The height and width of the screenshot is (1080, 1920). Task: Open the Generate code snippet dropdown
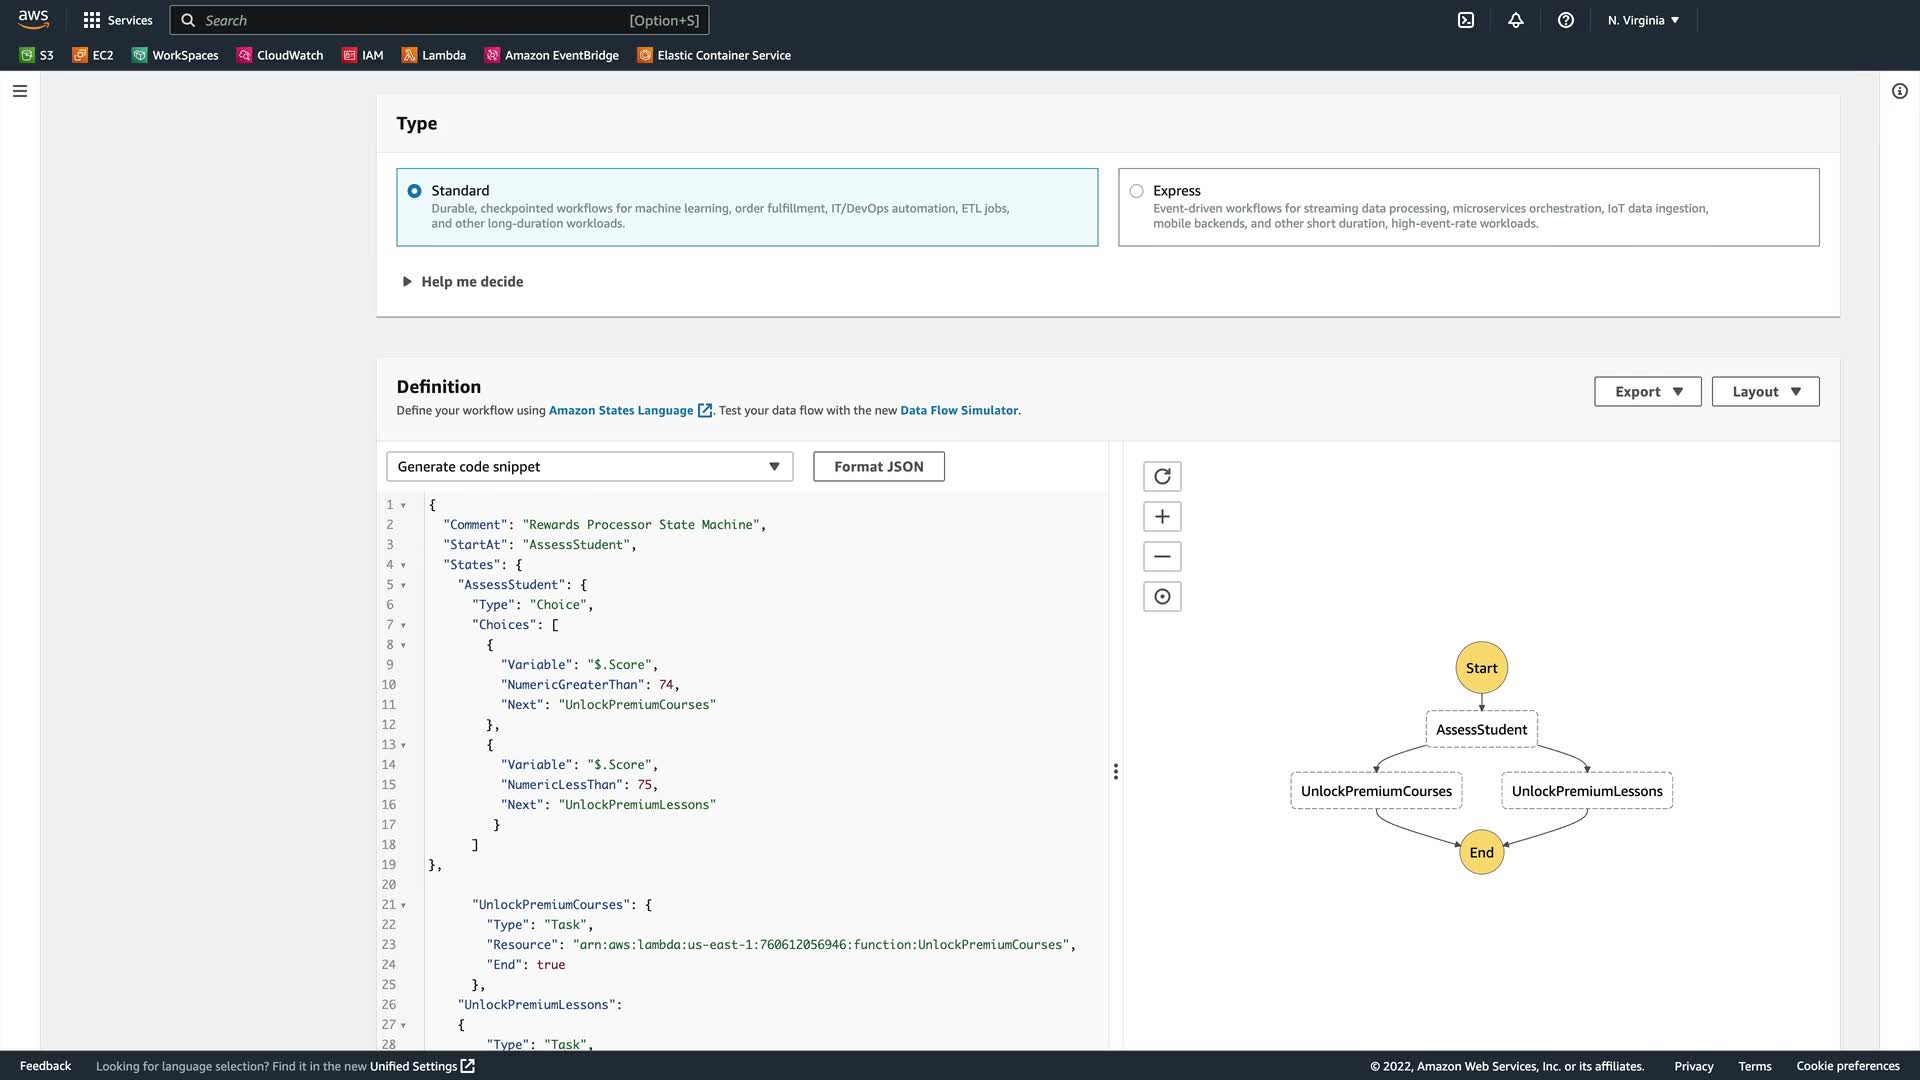click(x=589, y=467)
